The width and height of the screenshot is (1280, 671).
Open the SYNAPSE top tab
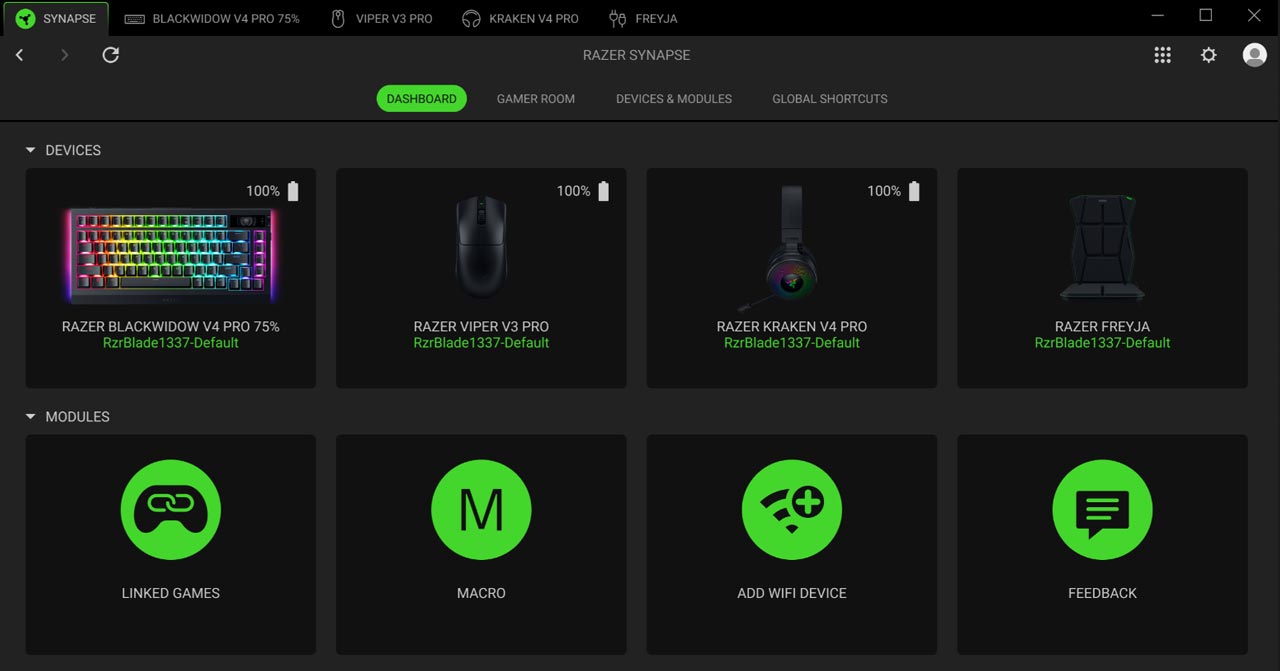pyautogui.click(x=56, y=18)
